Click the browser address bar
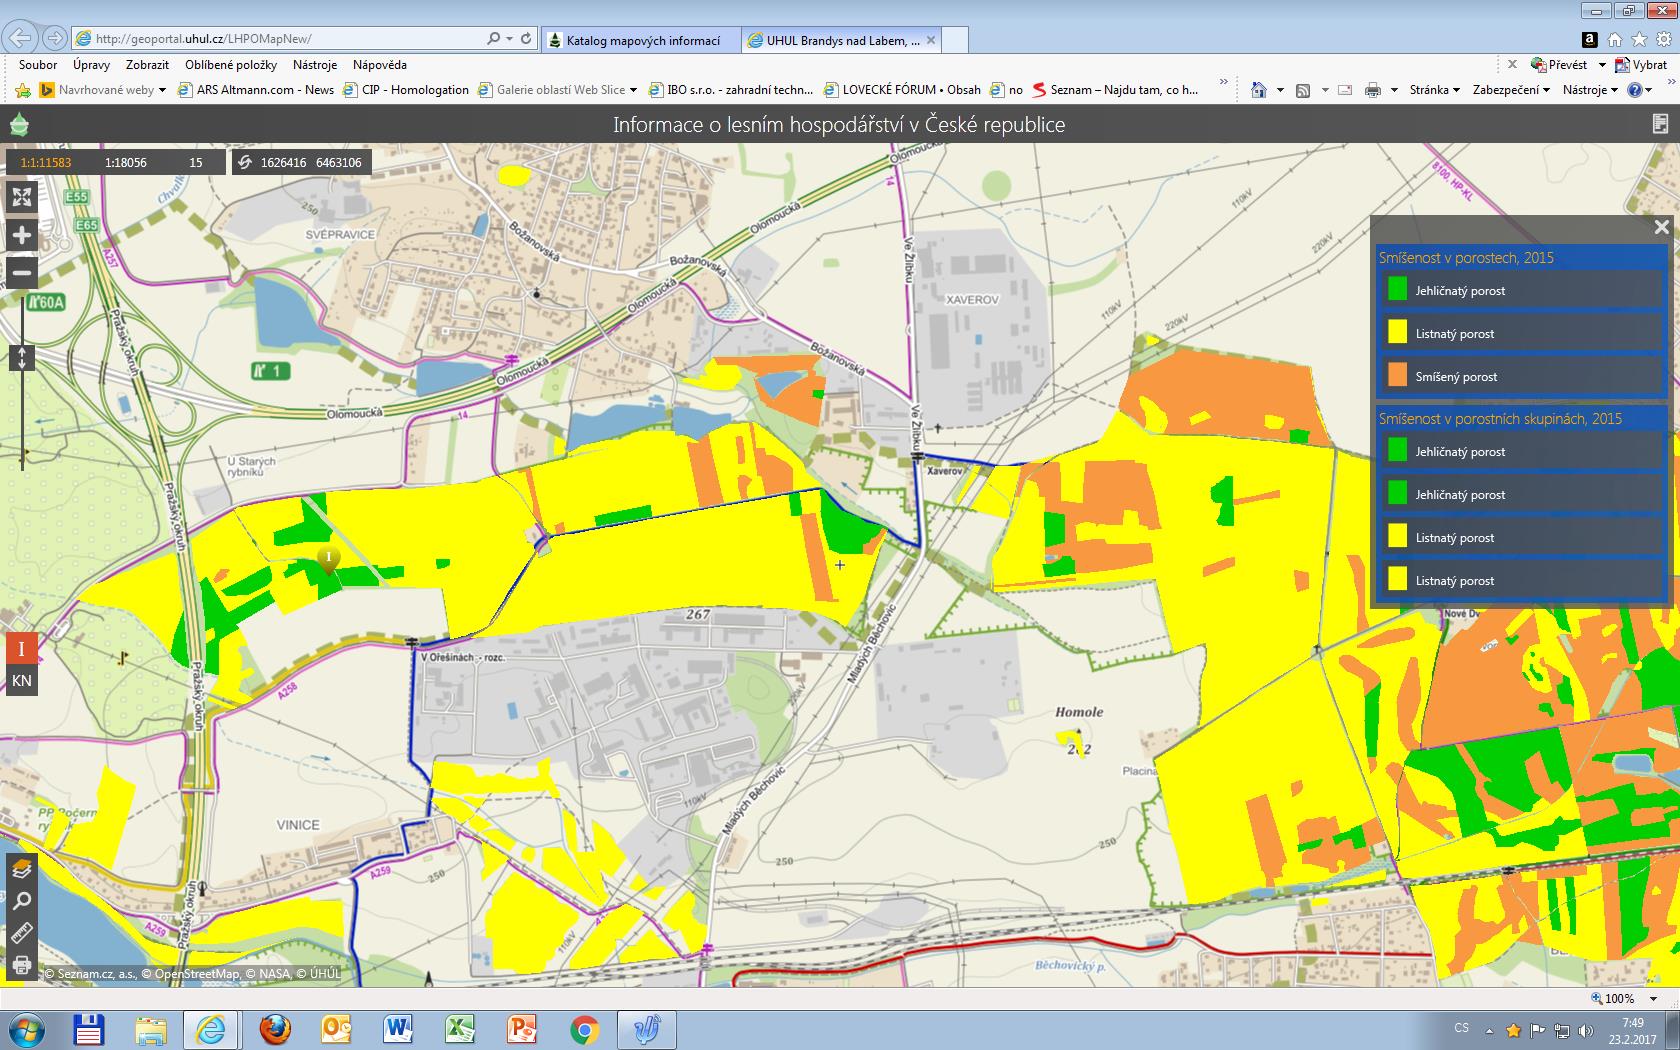This screenshot has width=1680, height=1050. [280, 39]
